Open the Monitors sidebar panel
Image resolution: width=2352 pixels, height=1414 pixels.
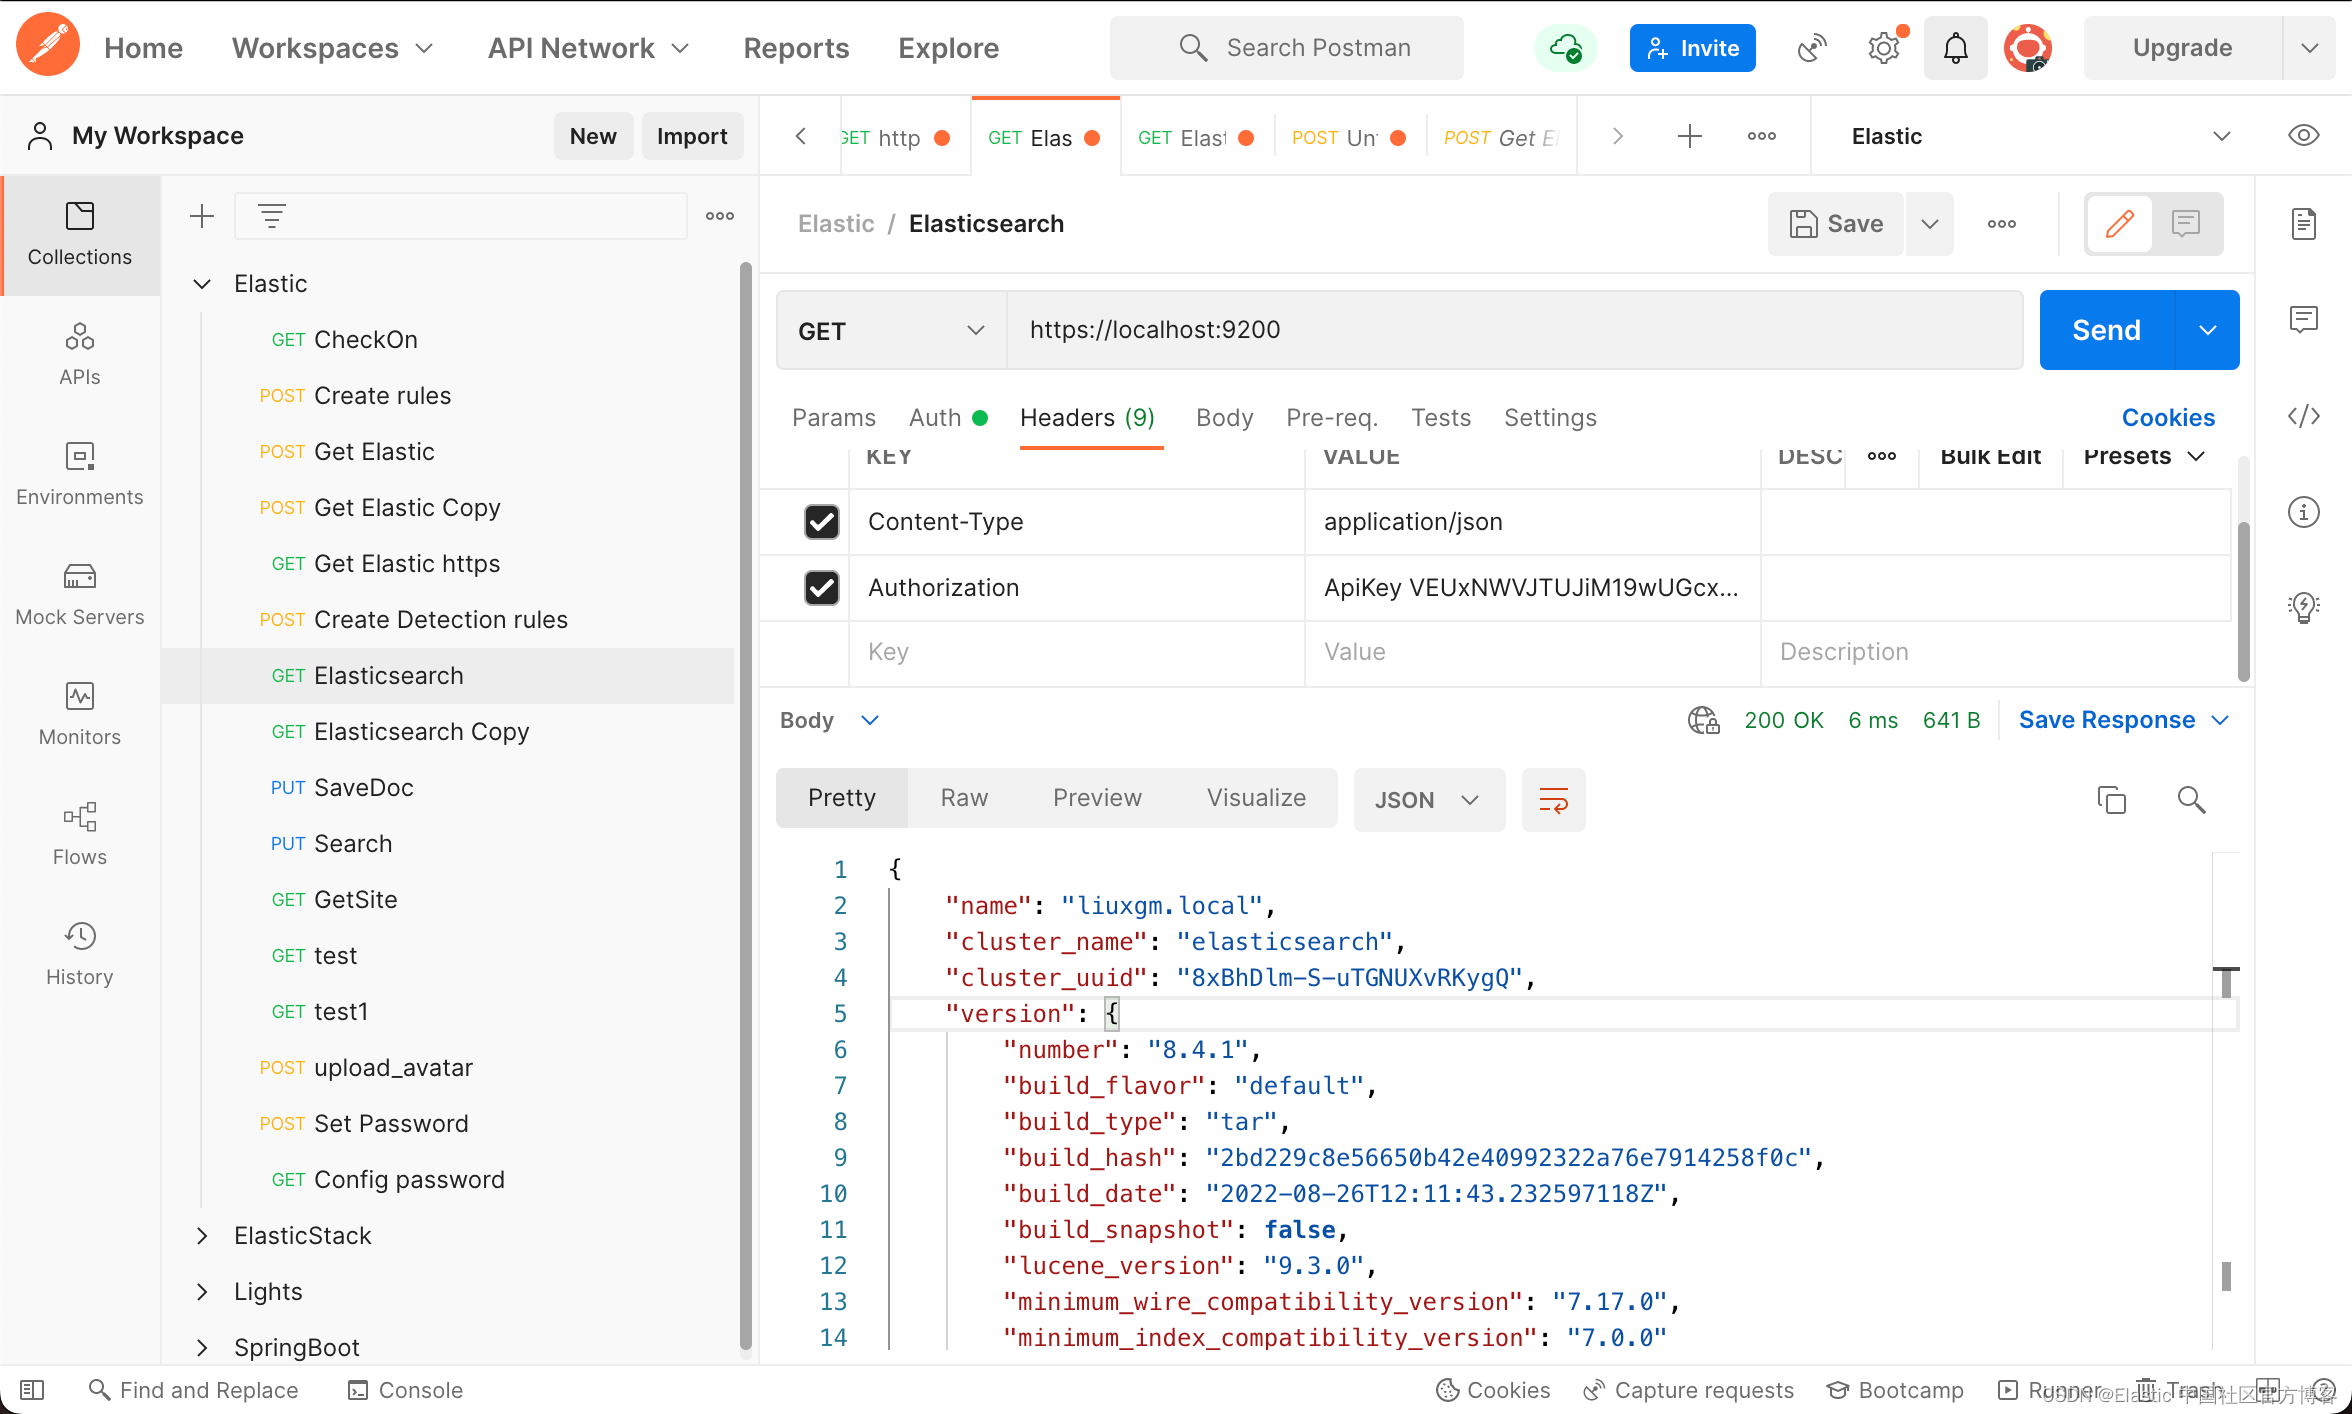tap(80, 715)
